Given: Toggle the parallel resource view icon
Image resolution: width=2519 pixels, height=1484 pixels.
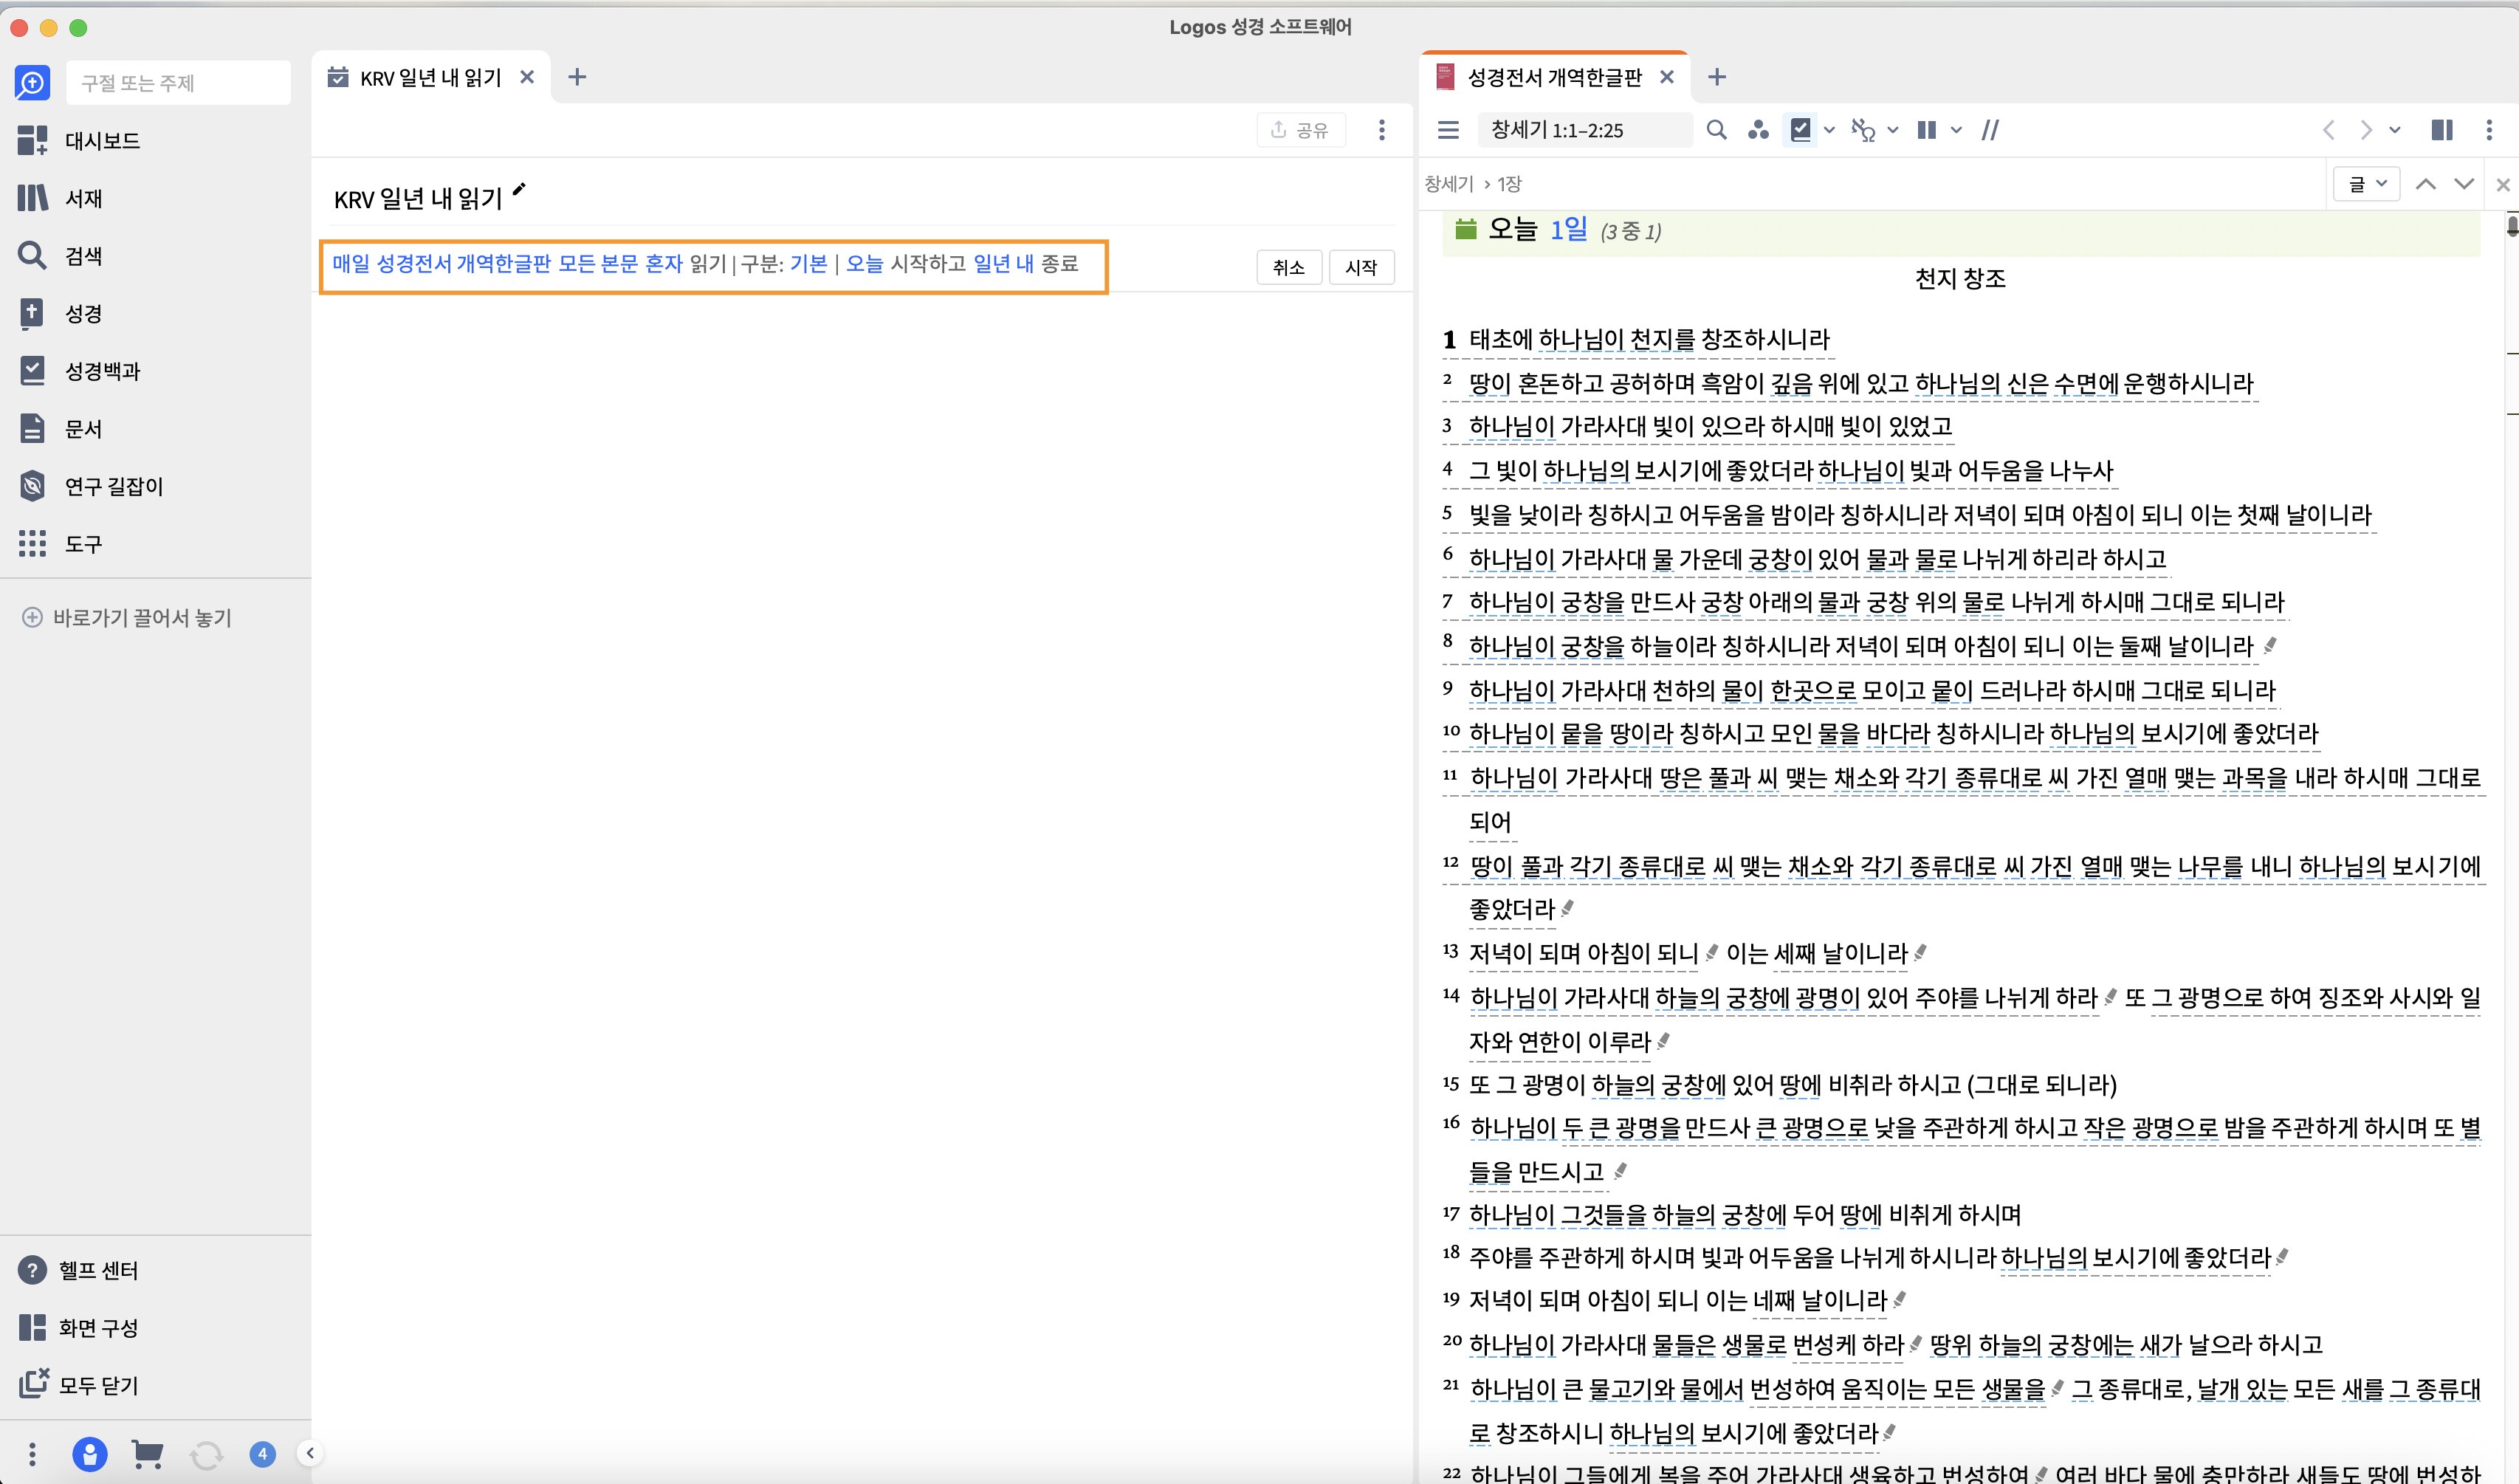Looking at the screenshot, I should (x=1989, y=130).
